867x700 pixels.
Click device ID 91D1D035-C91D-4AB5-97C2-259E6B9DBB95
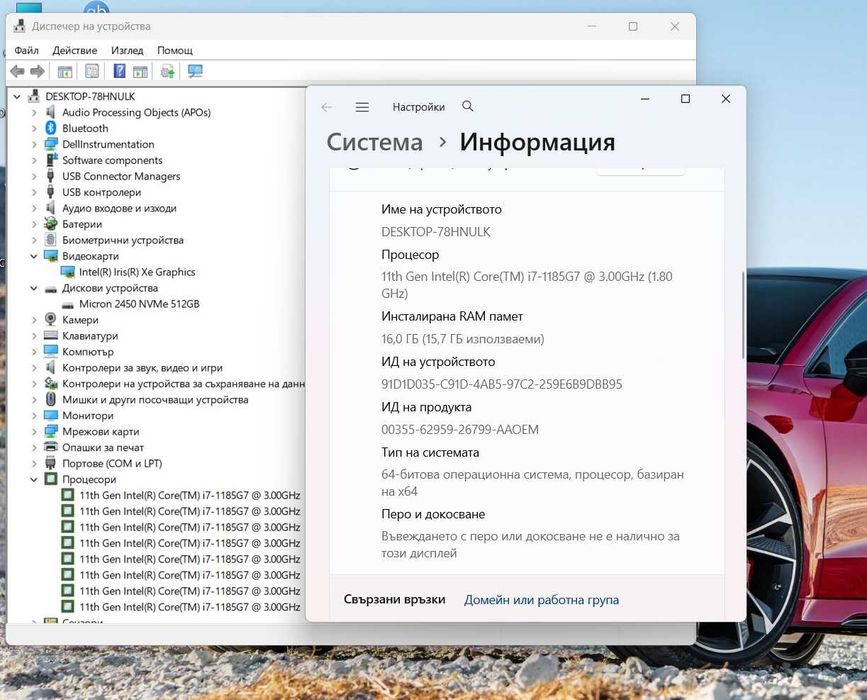(x=502, y=384)
